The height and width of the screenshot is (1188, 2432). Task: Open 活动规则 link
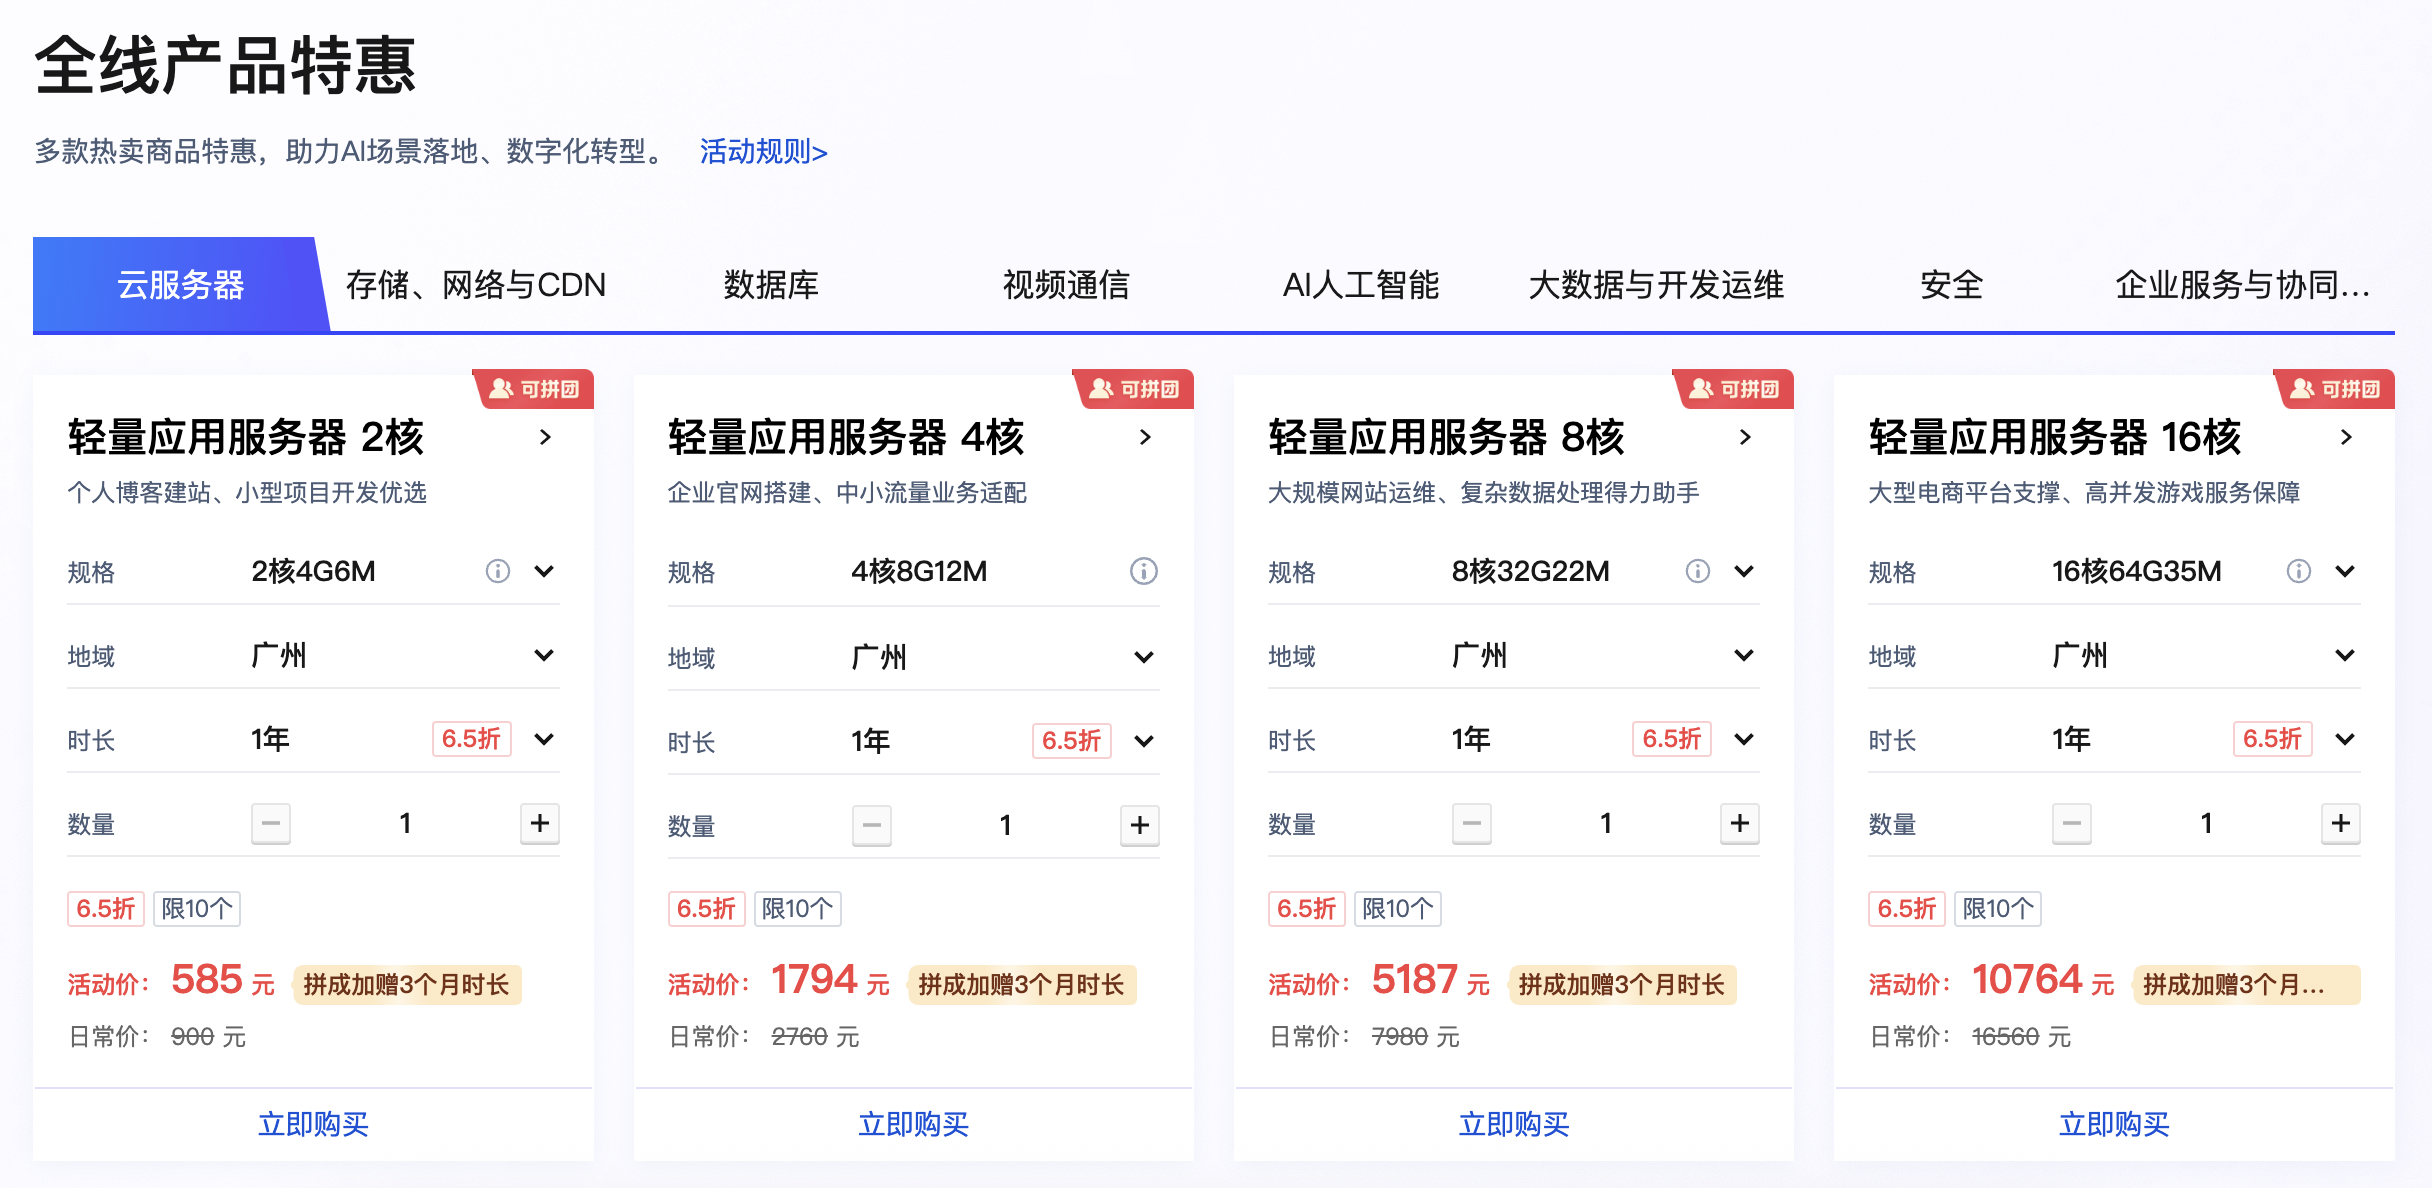point(764,152)
